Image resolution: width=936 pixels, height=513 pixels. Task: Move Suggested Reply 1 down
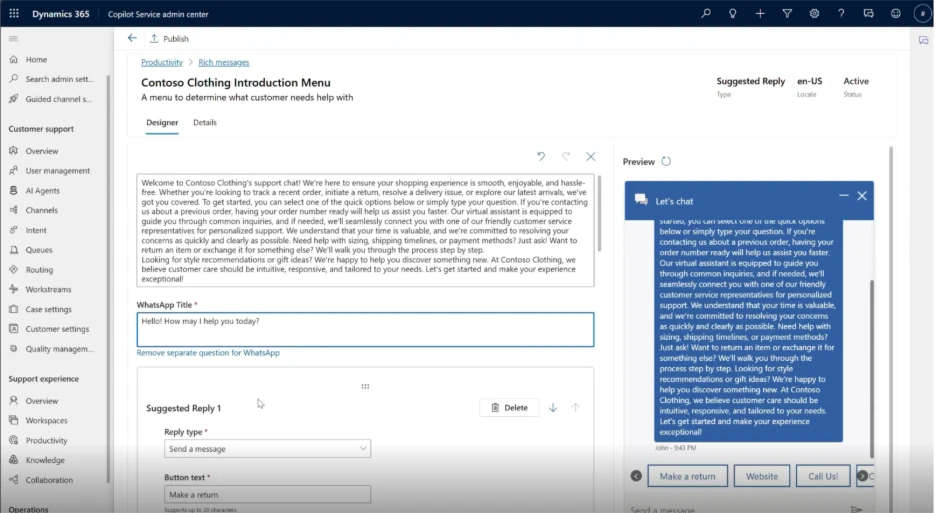[553, 408]
